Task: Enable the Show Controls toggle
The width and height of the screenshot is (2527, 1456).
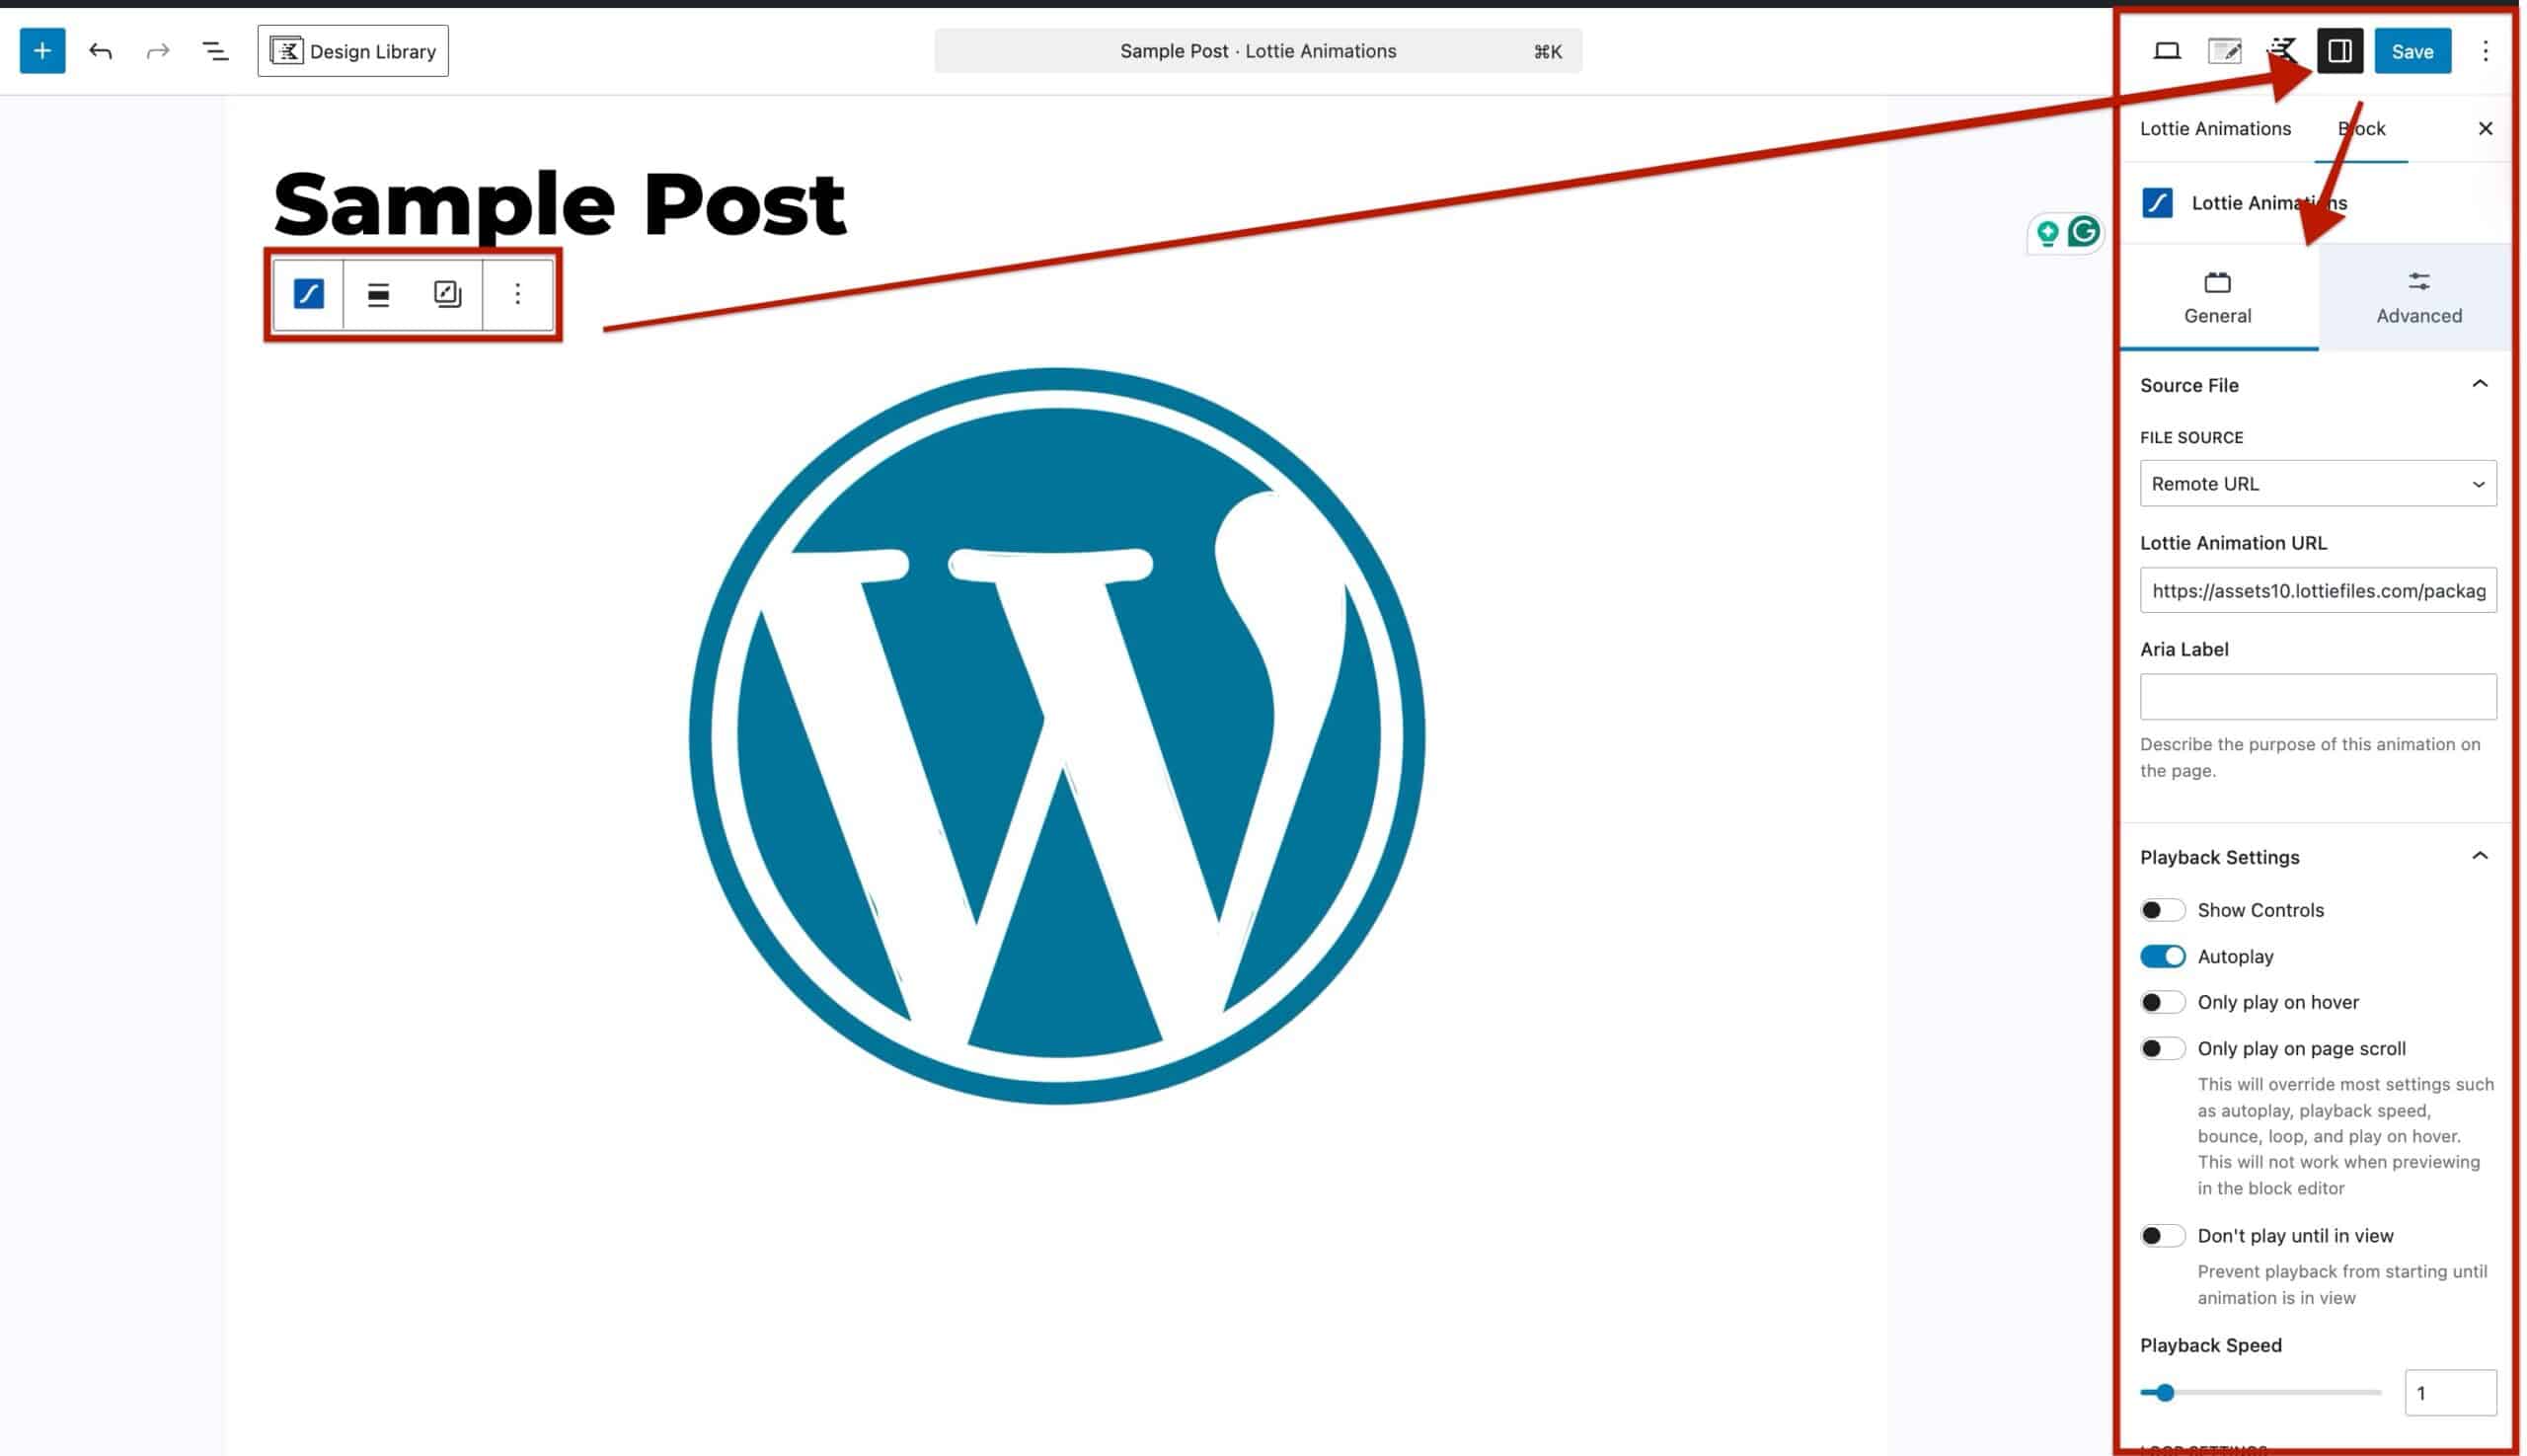Action: point(2161,910)
